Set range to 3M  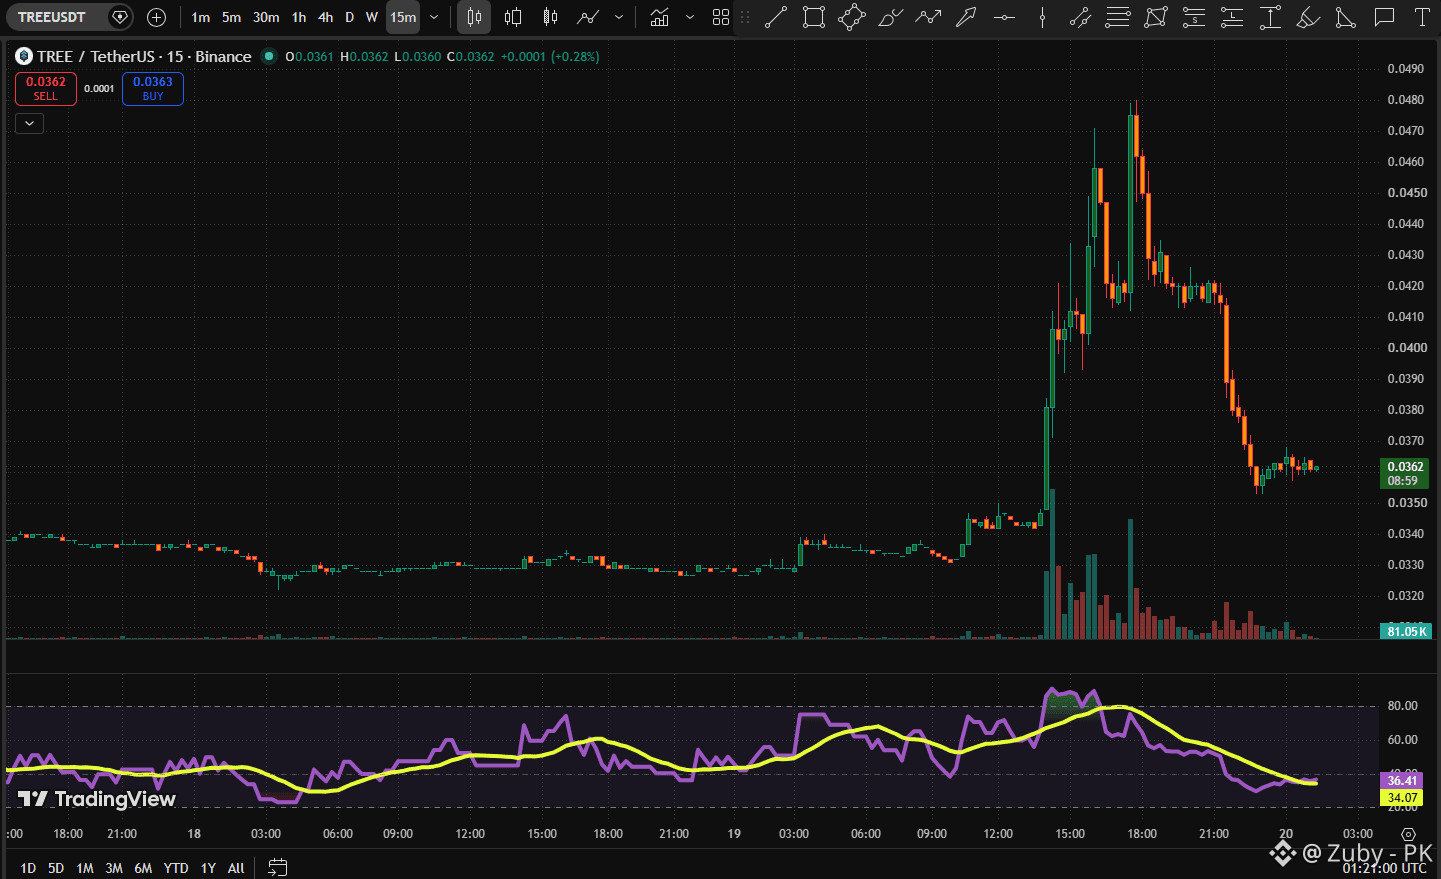point(114,868)
